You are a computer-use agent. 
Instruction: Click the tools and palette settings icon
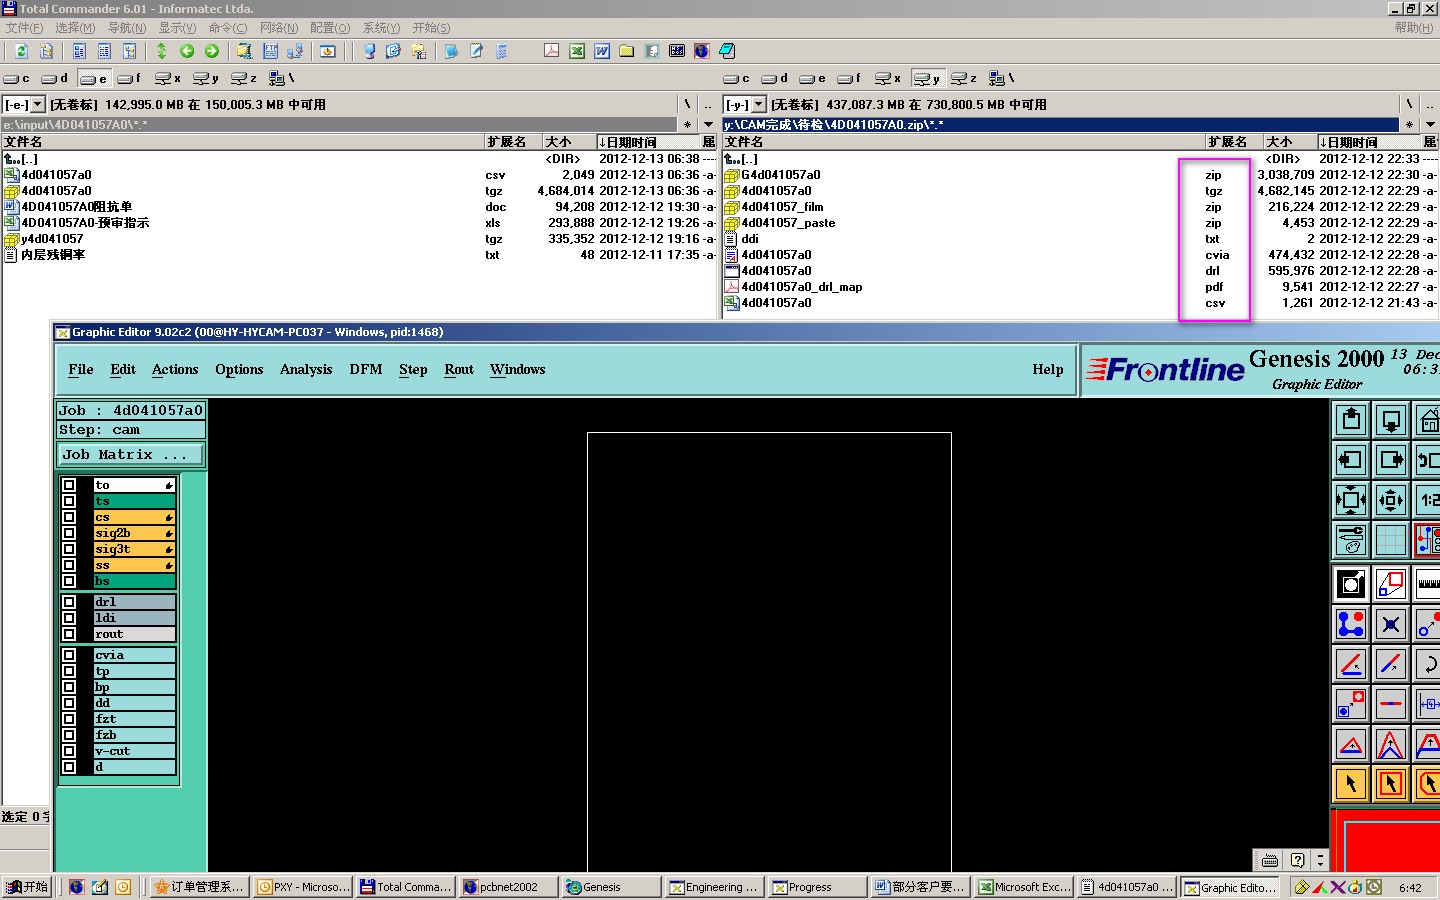[1351, 540]
